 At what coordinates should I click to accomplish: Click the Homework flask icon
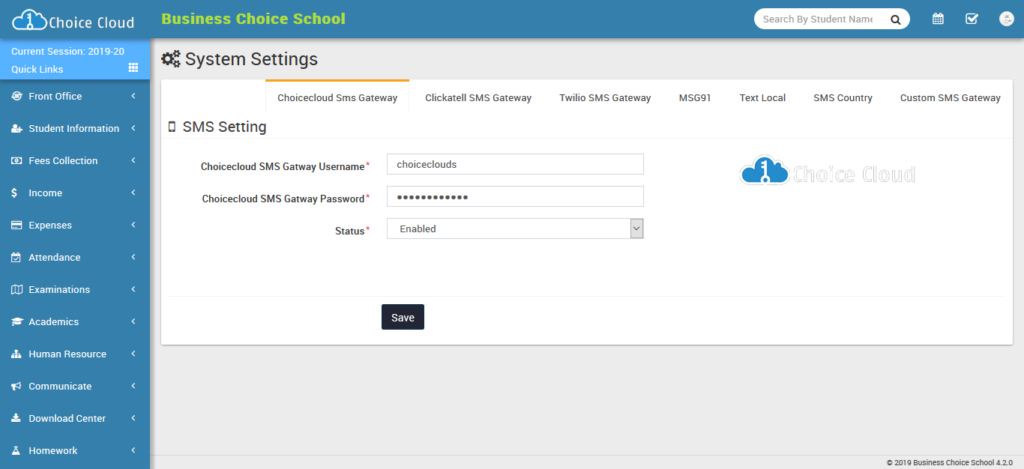[16, 451]
